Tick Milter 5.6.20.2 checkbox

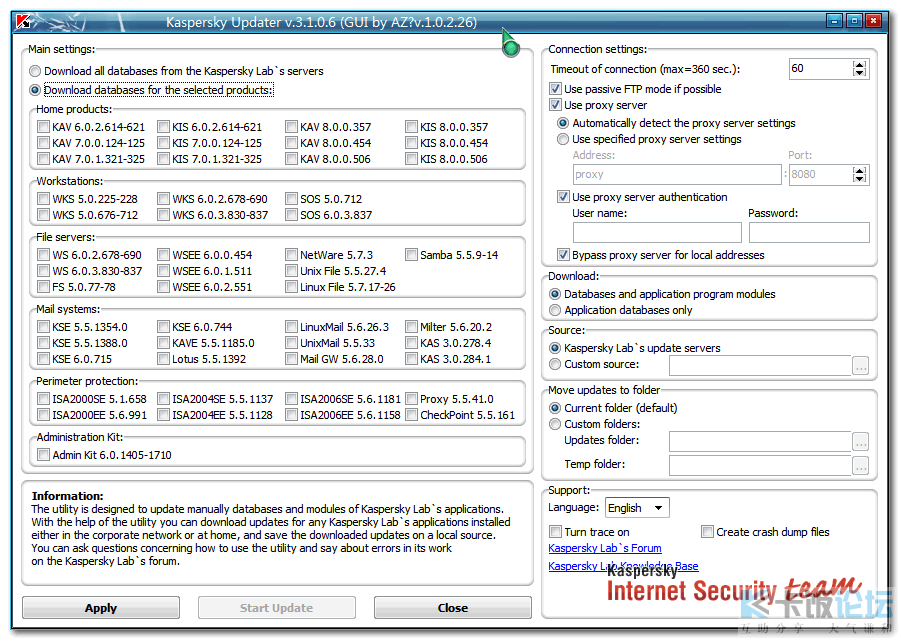411,327
